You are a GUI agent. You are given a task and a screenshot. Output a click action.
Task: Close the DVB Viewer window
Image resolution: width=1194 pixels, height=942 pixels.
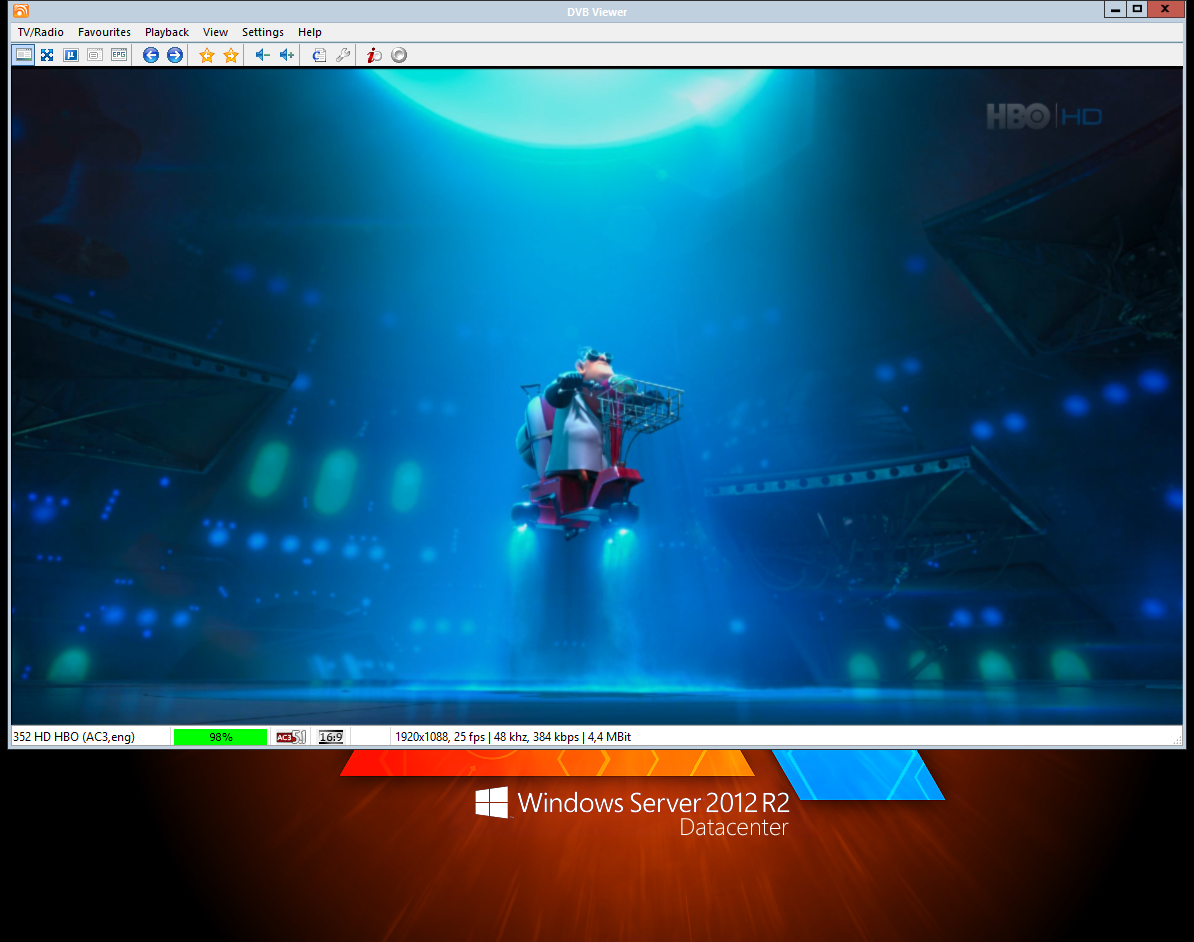click(x=1166, y=9)
